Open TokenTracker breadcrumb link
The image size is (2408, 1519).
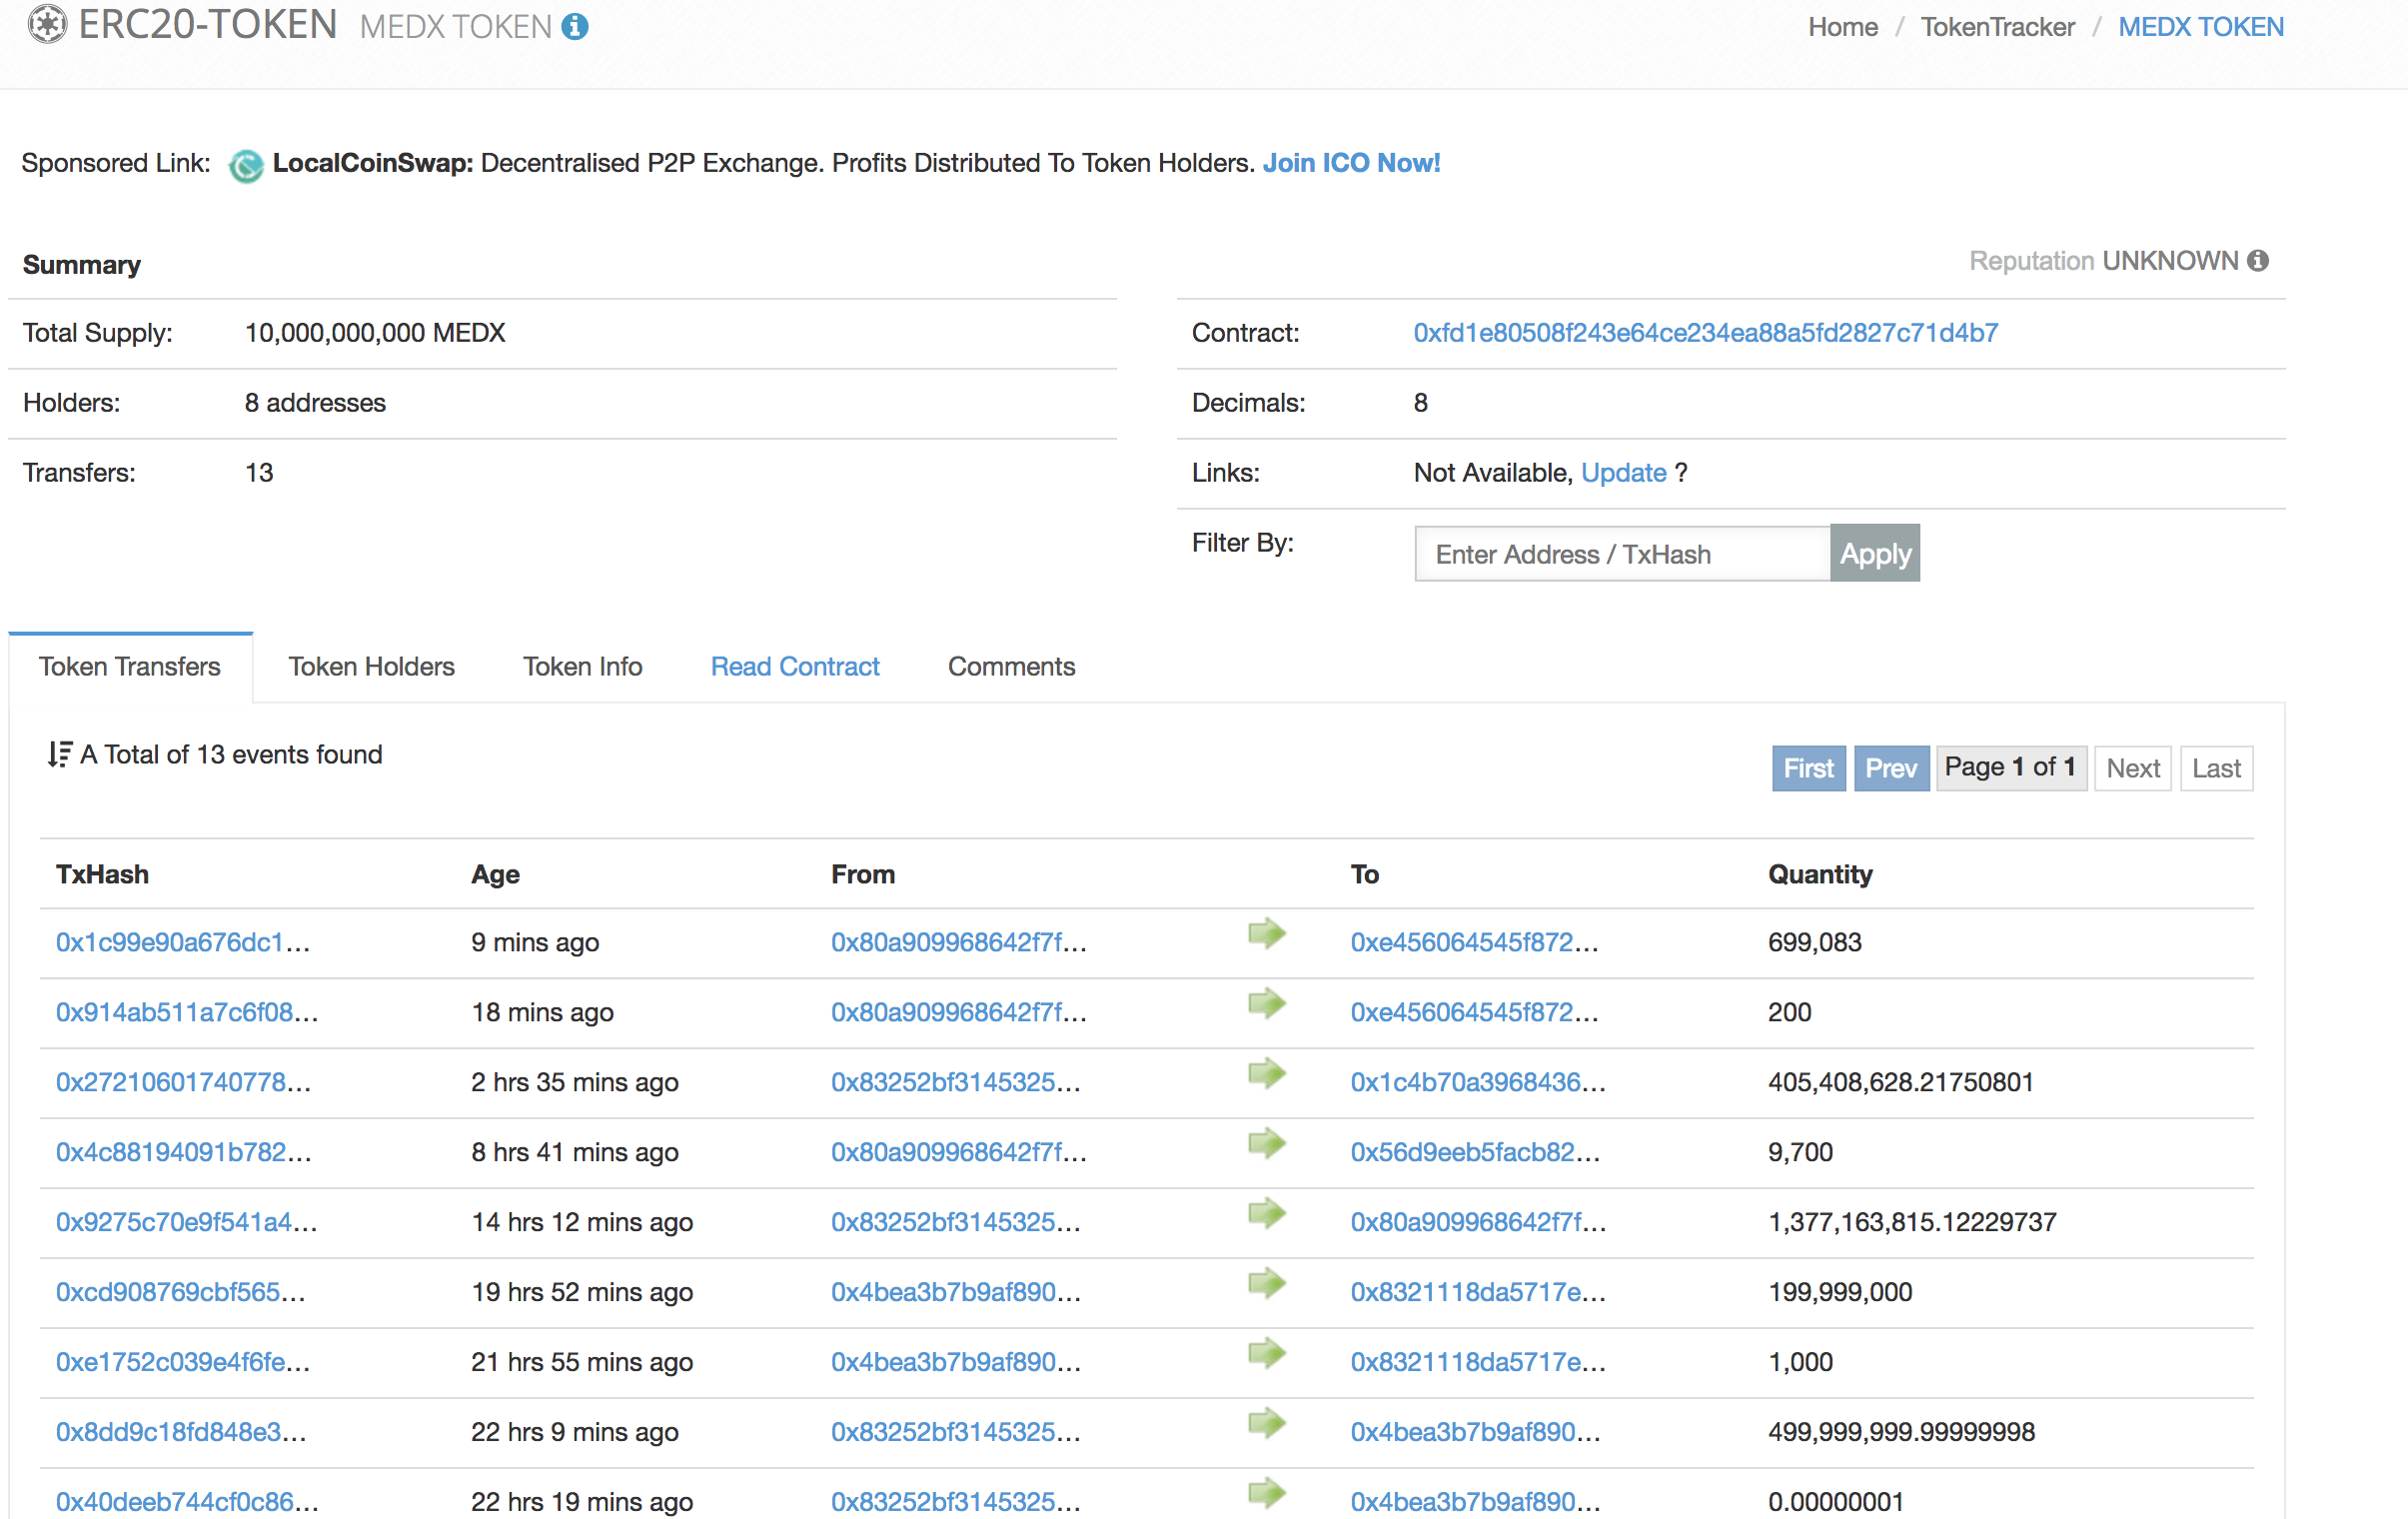(1998, 27)
